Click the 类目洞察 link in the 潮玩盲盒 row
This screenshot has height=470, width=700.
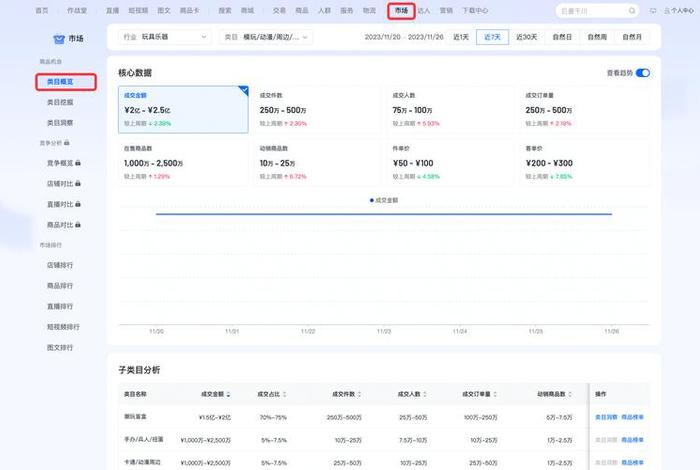point(606,417)
